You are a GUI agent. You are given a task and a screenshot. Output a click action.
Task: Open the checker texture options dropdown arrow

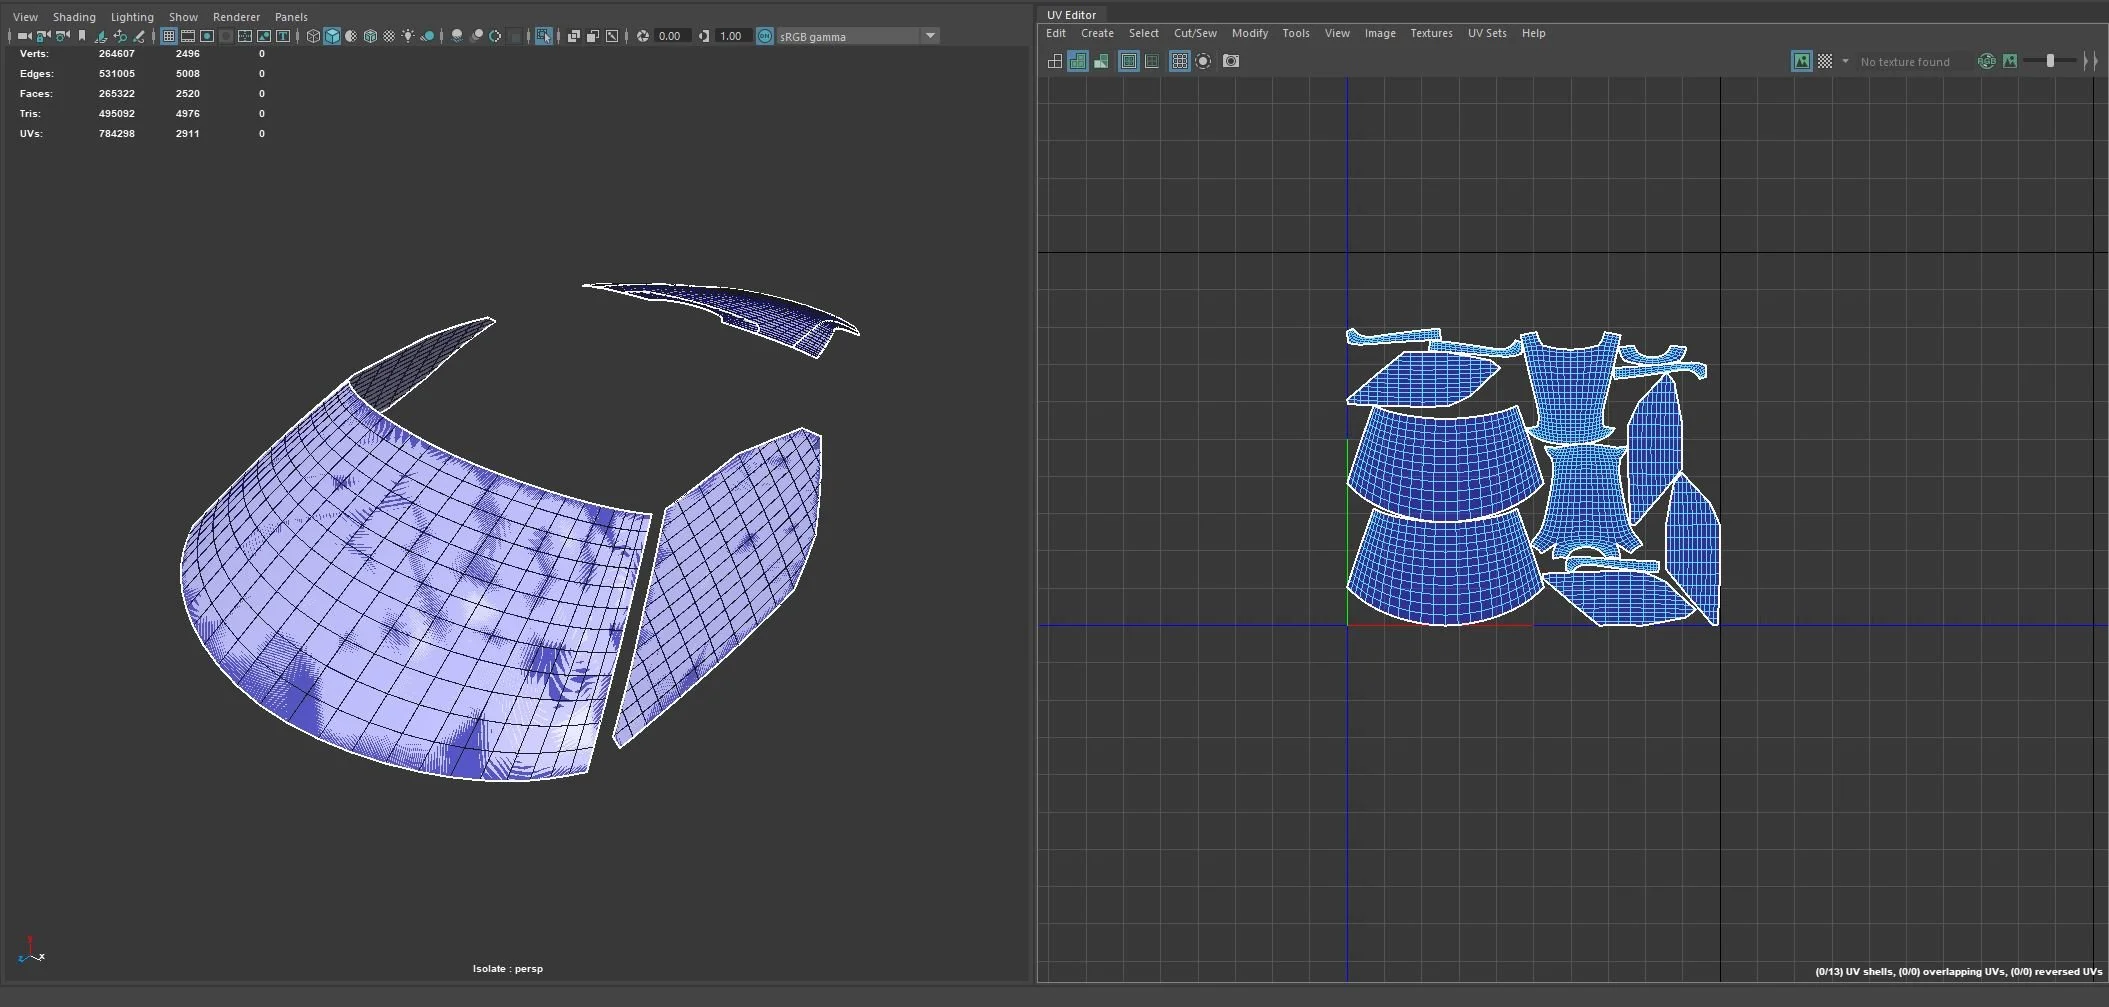click(1845, 61)
